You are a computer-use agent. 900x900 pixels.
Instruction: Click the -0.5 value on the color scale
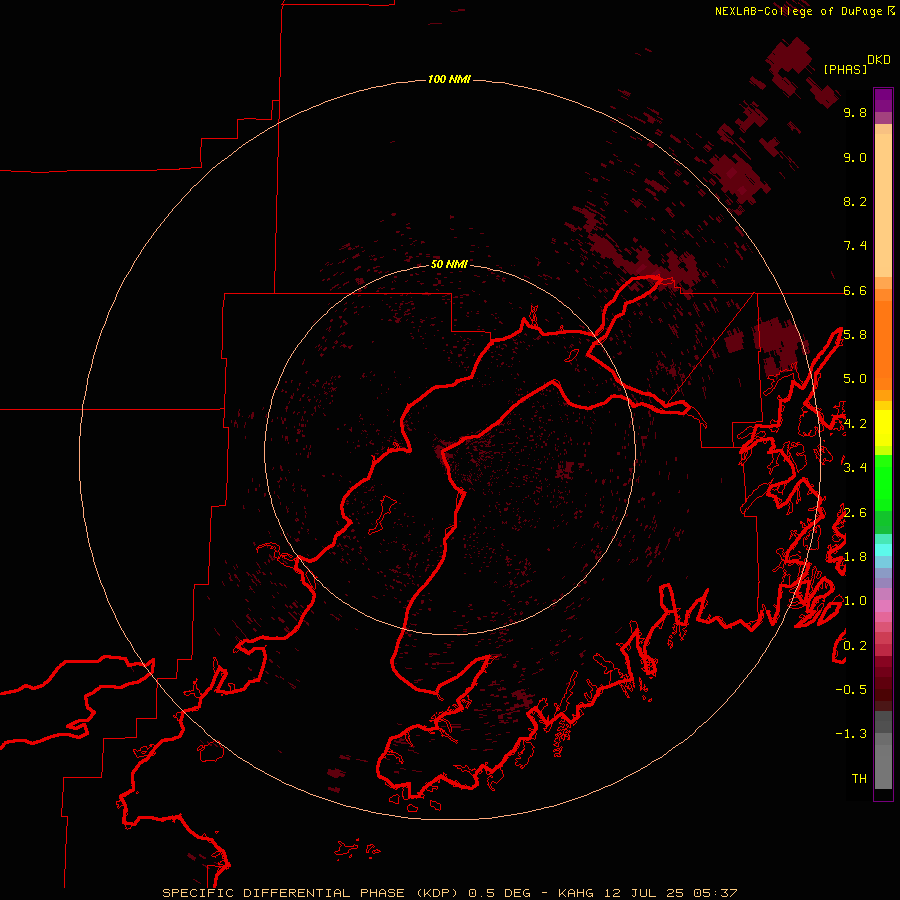(x=851, y=690)
